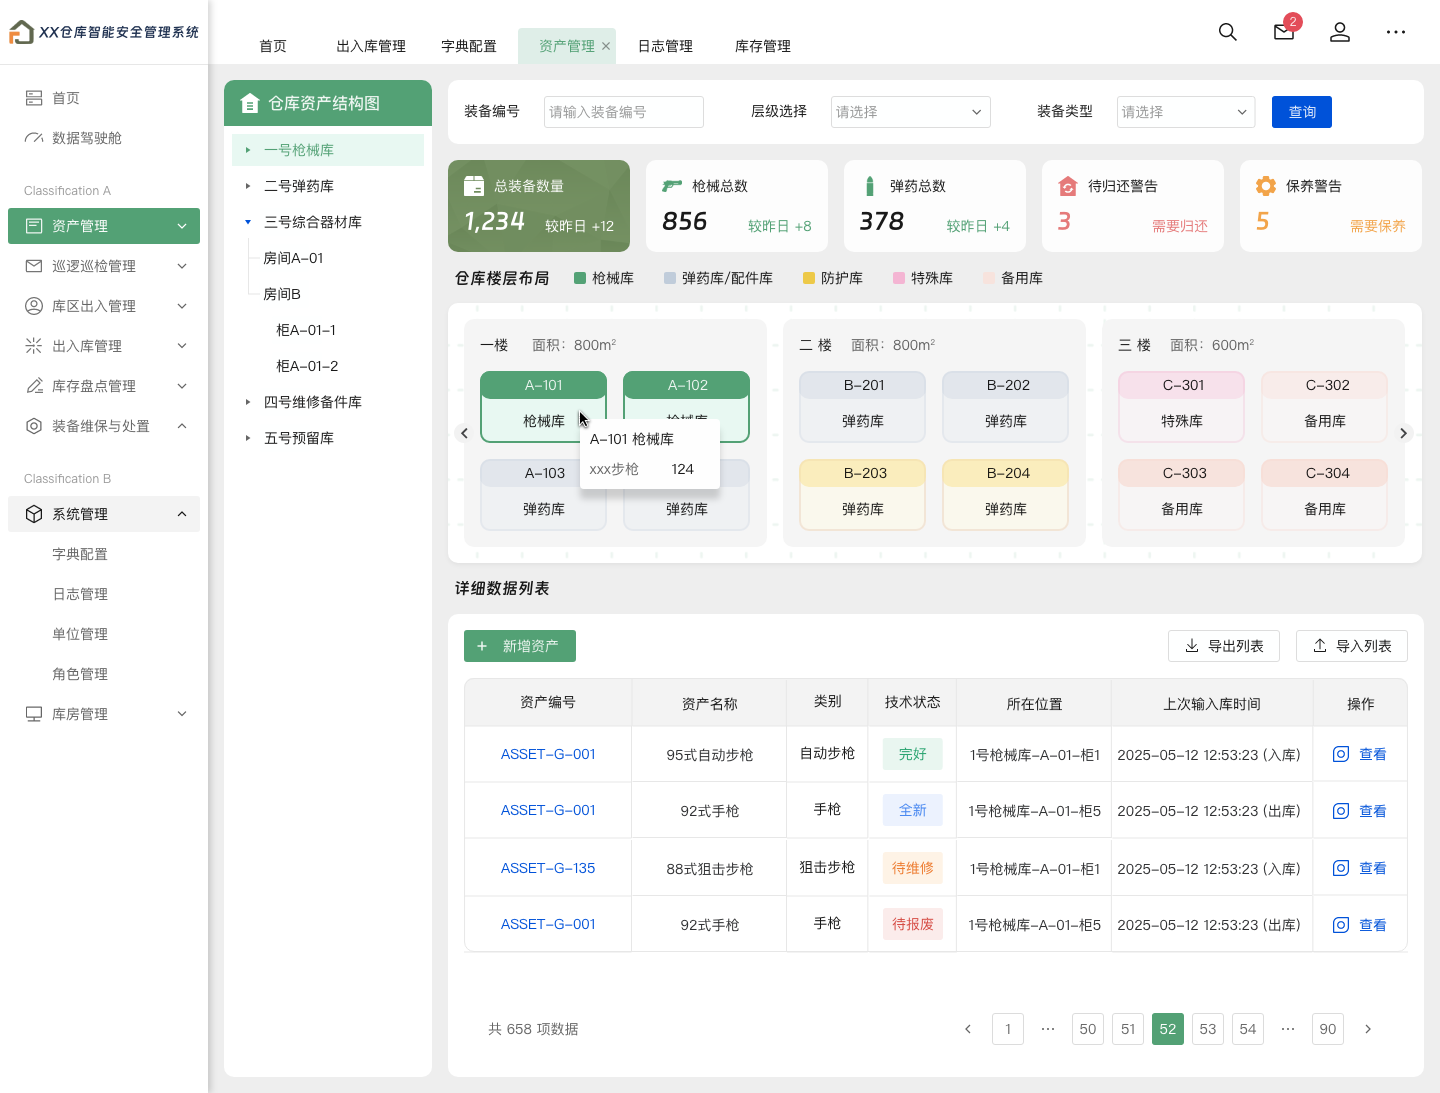Open the 层级选择 dropdown
1440x1093 pixels.
(x=910, y=112)
